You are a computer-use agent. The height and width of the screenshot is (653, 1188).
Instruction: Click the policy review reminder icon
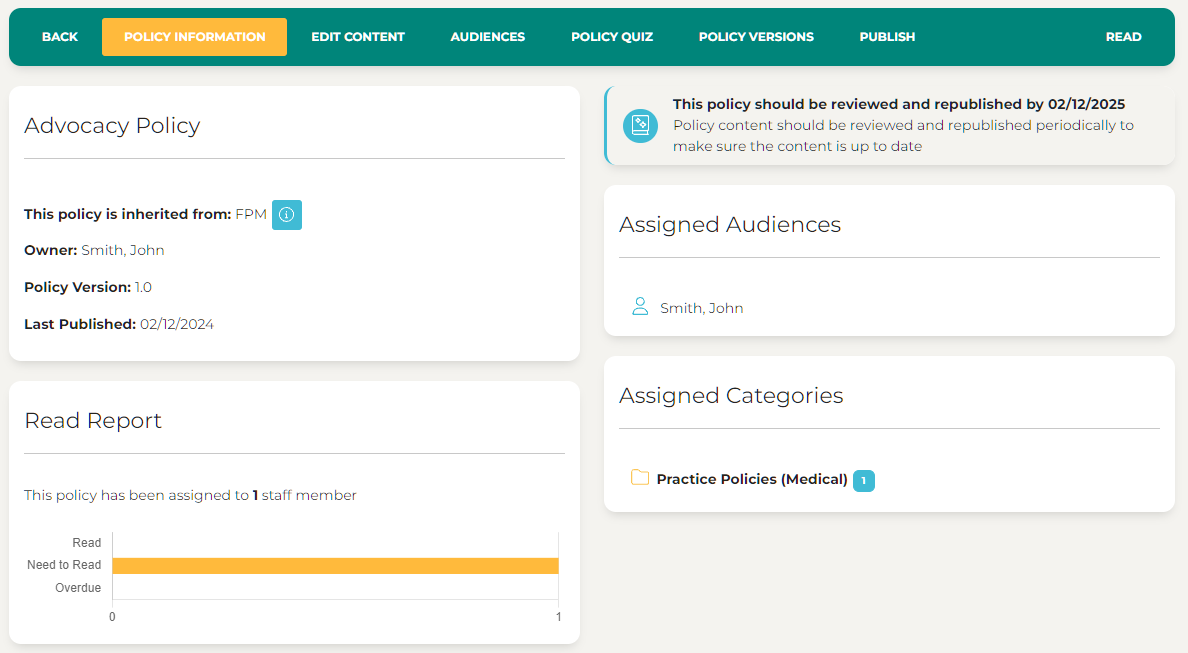pos(640,125)
